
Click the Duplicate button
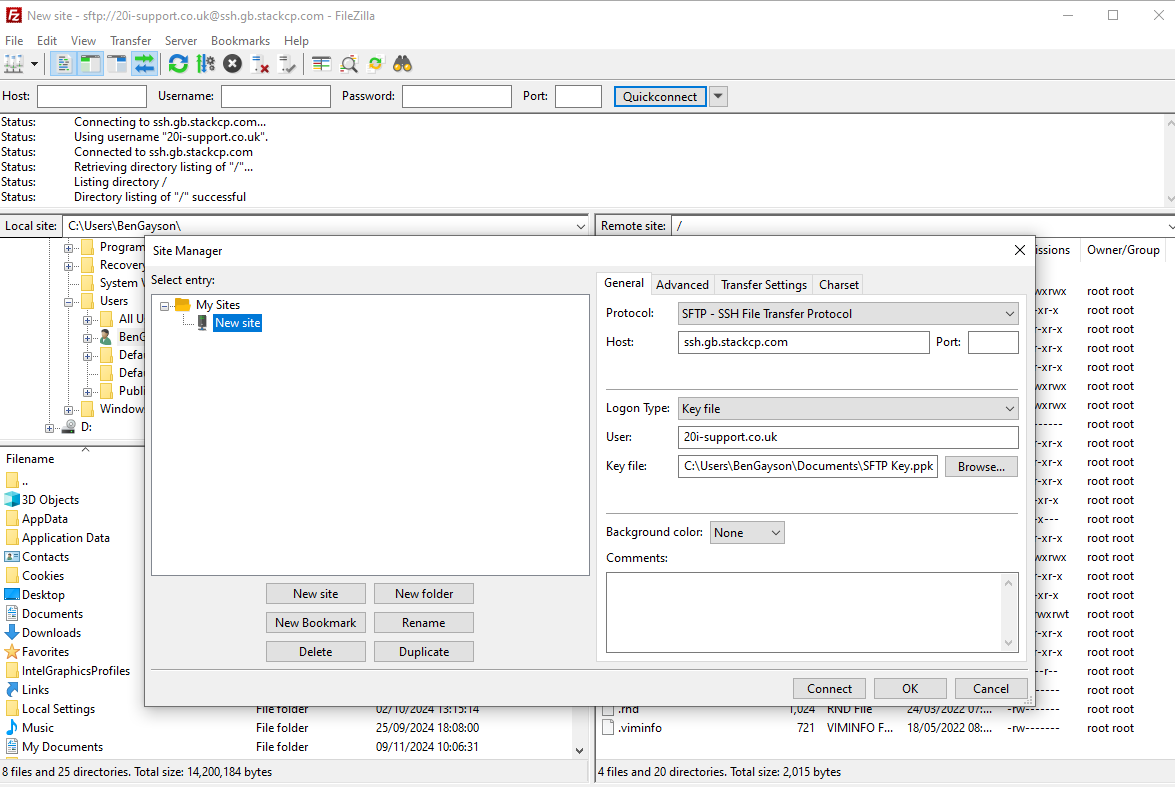[x=423, y=652]
